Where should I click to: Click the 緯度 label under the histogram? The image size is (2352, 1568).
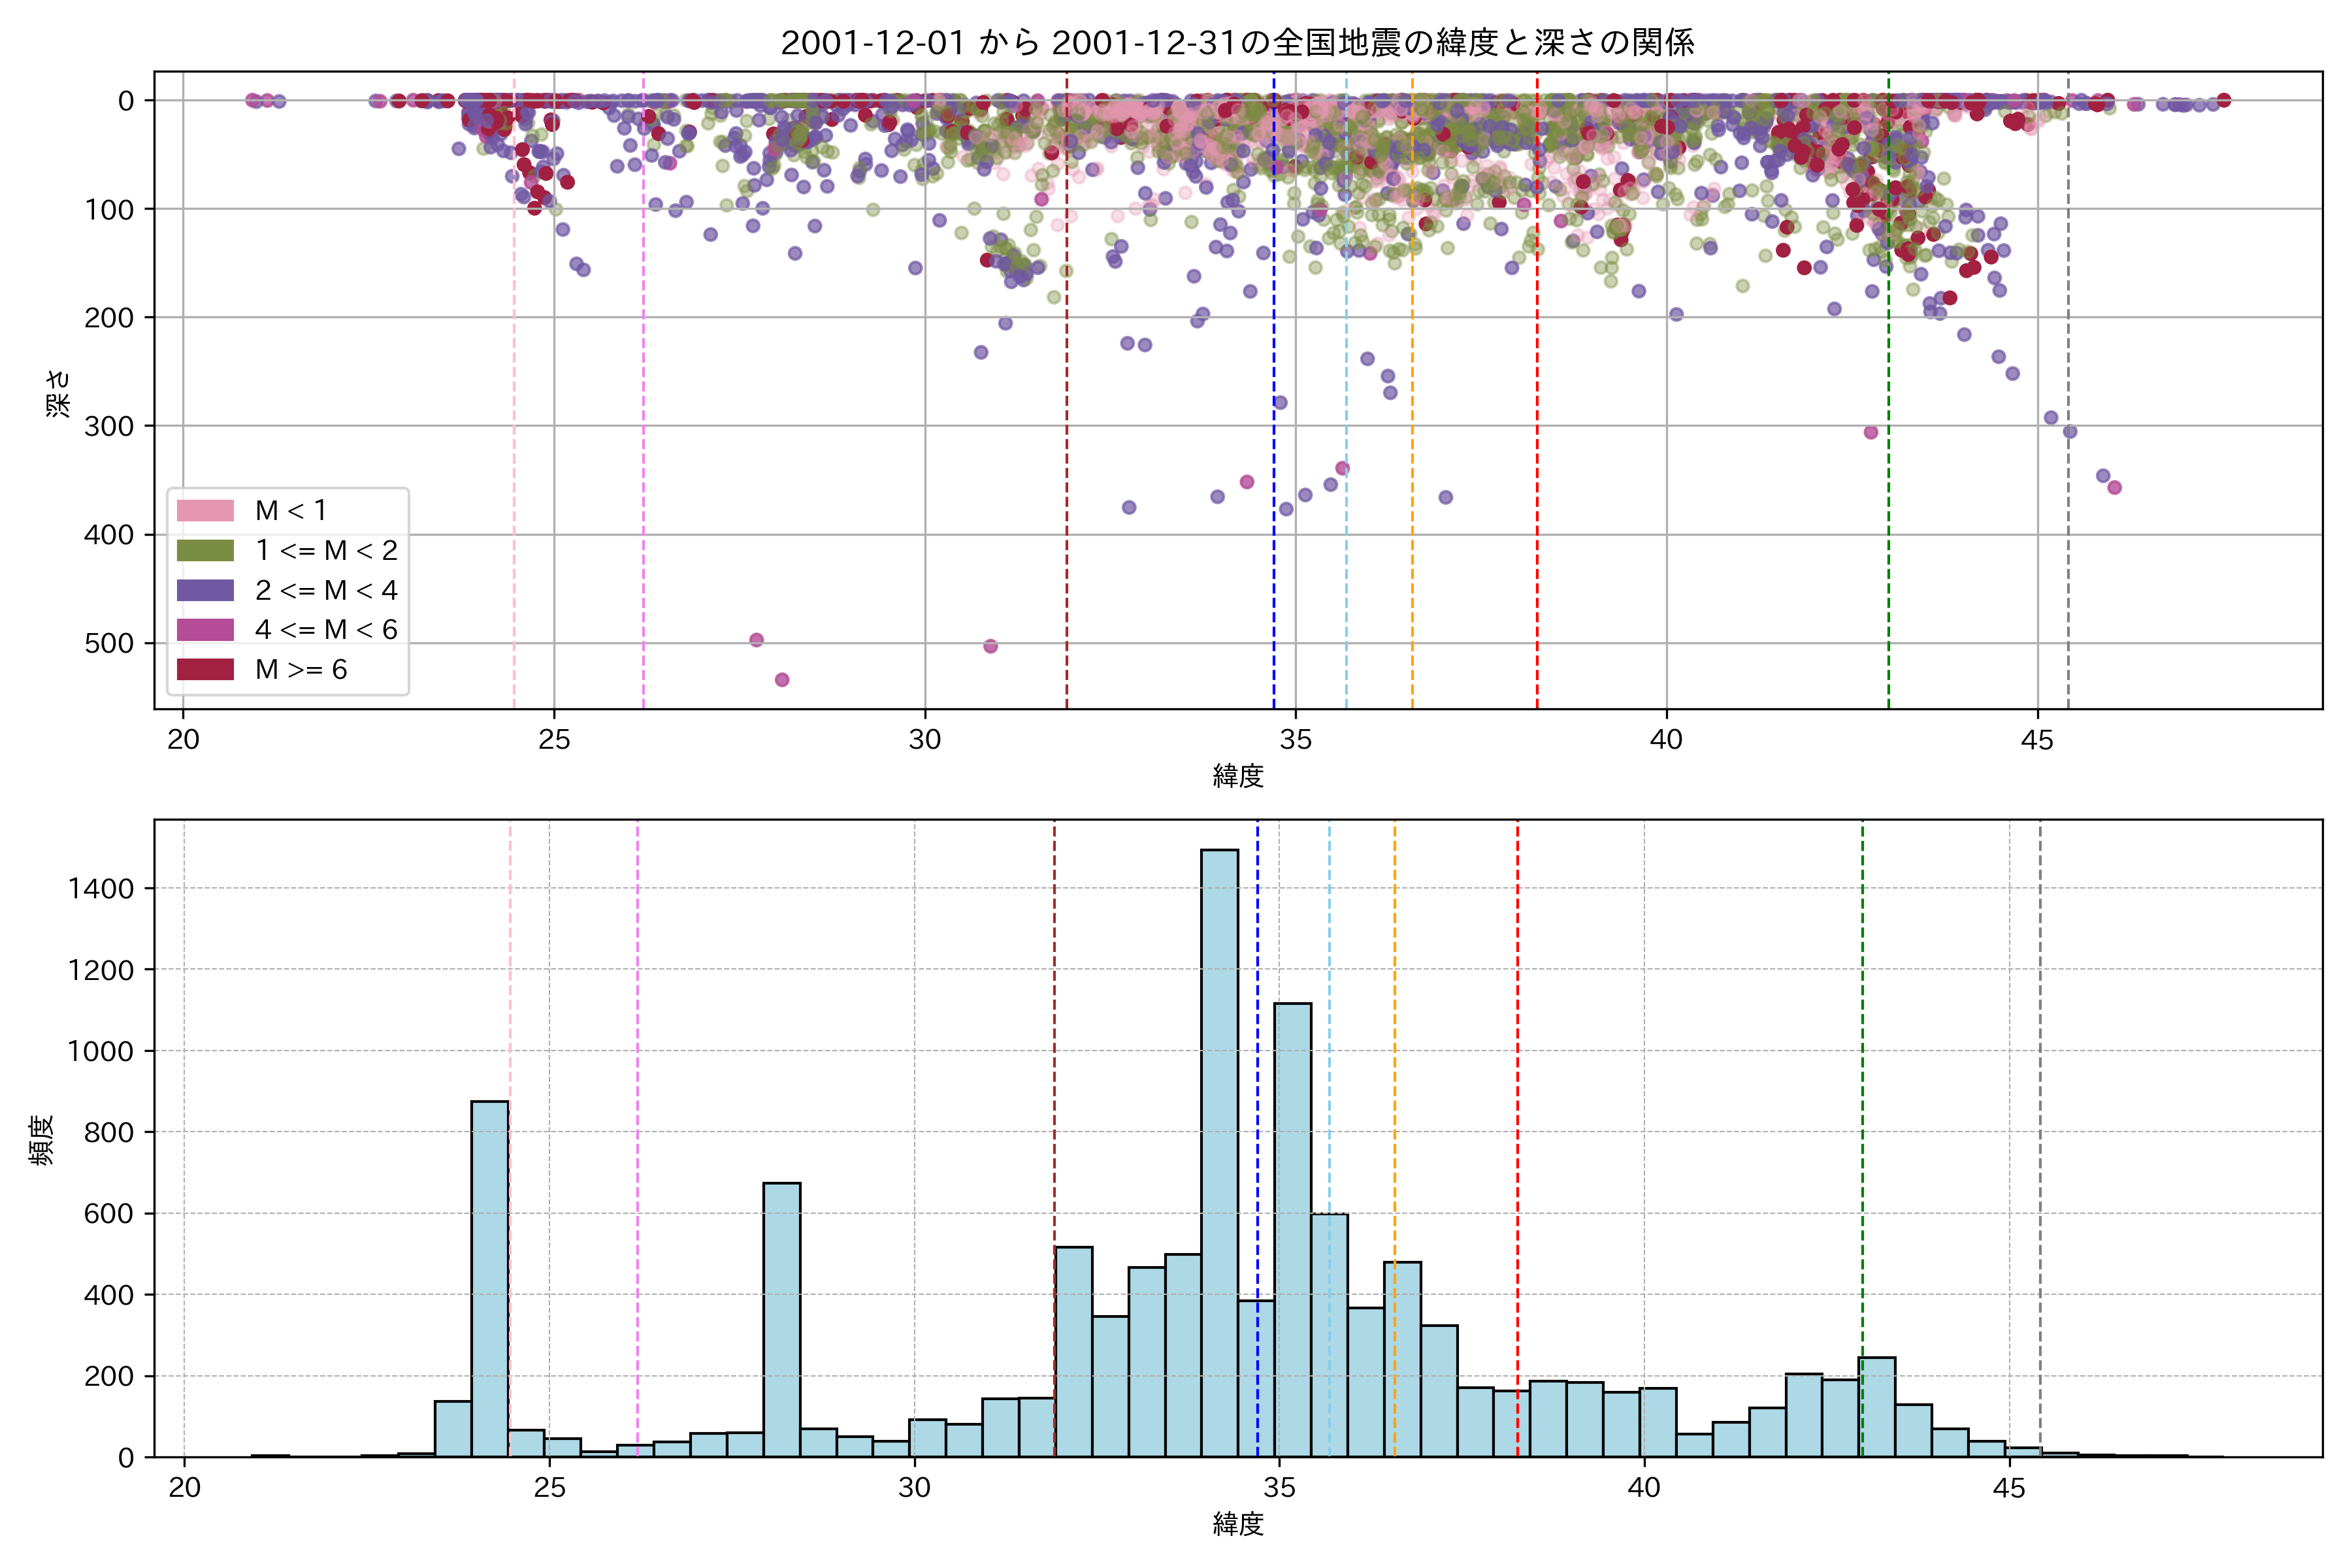click(x=1238, y=1524)
